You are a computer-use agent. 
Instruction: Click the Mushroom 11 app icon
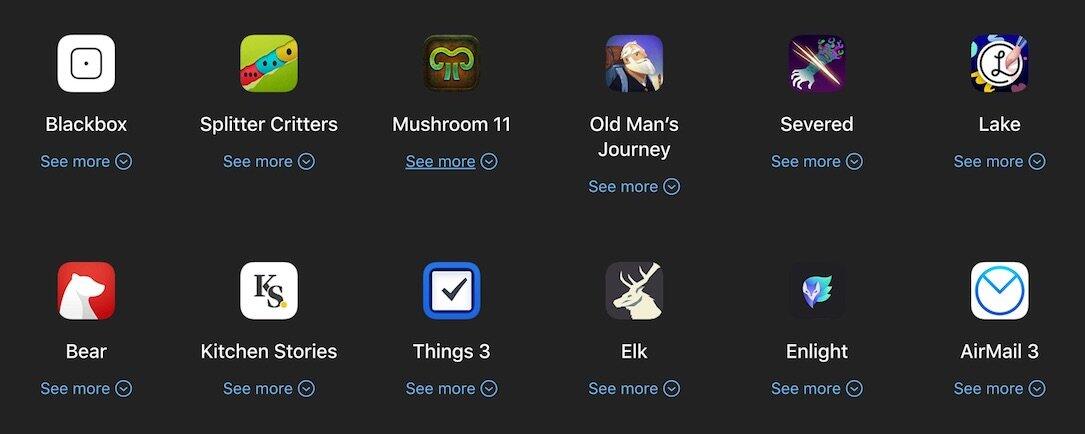click(x=451, y=64)
